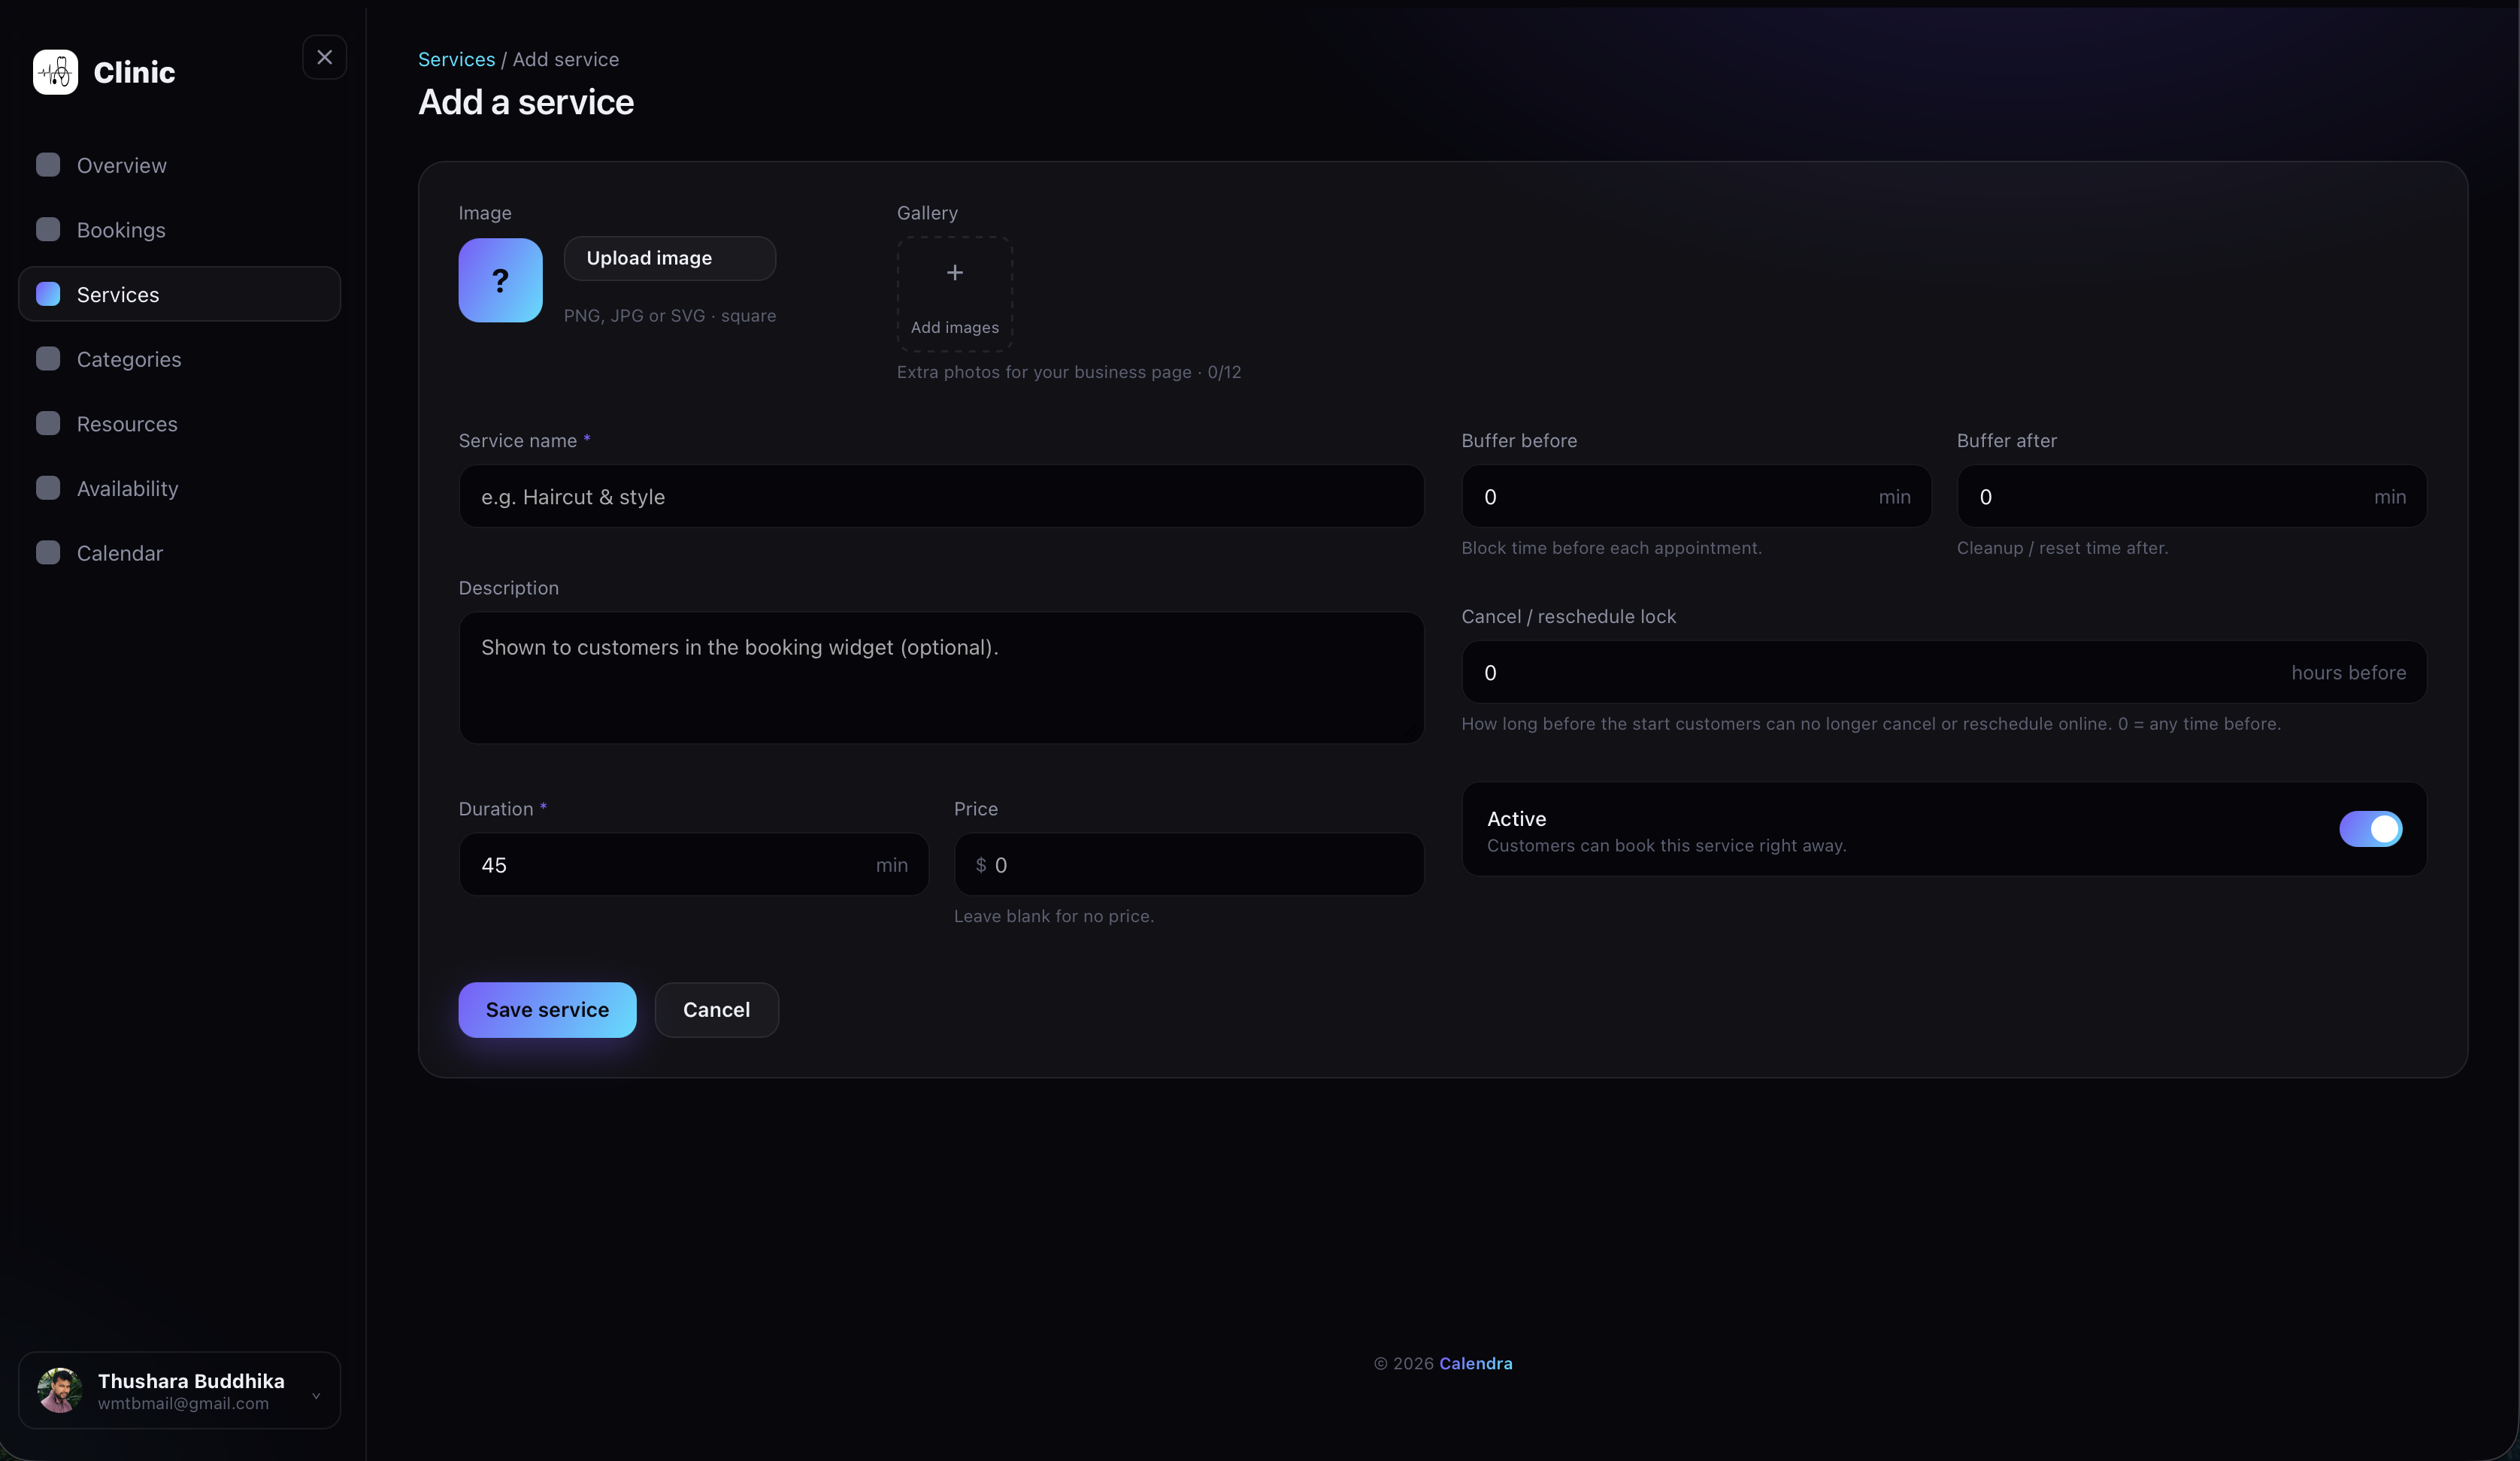This screenshot has width=2520, height=1461.
Task: Click the 'PNG, JPG or SVG · square' hint
Action: click(669, 315)
